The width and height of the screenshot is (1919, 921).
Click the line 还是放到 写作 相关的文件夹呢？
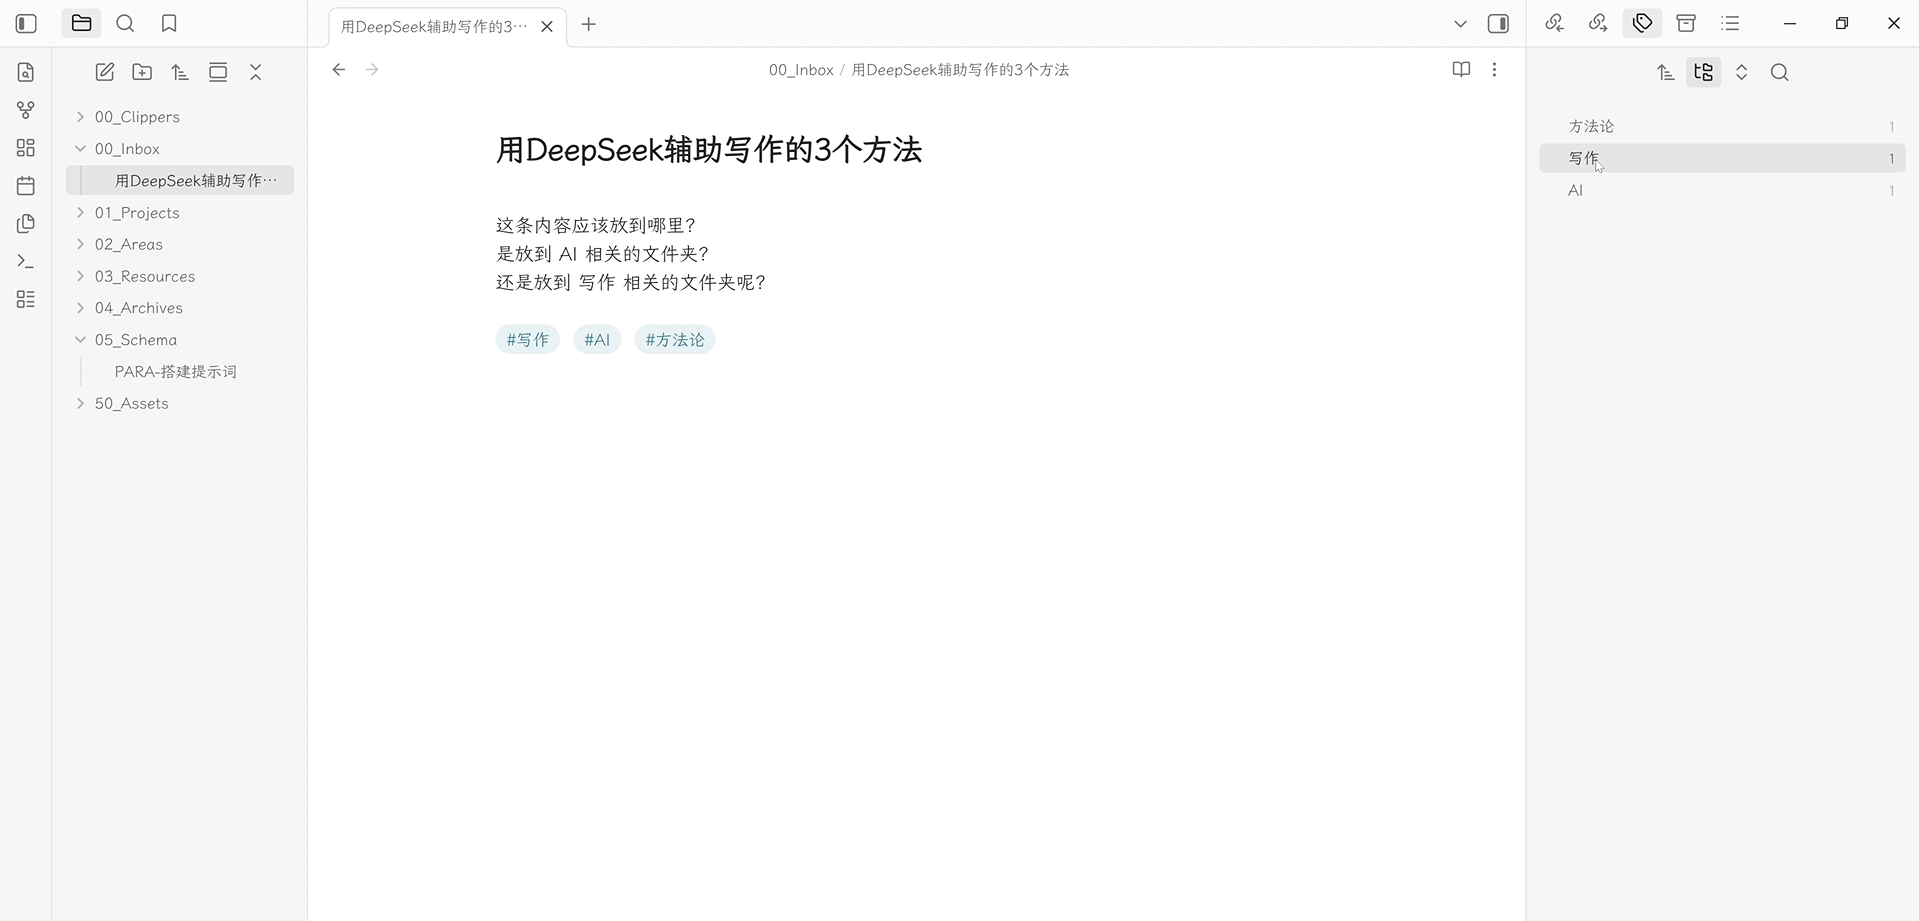(632, 283)
